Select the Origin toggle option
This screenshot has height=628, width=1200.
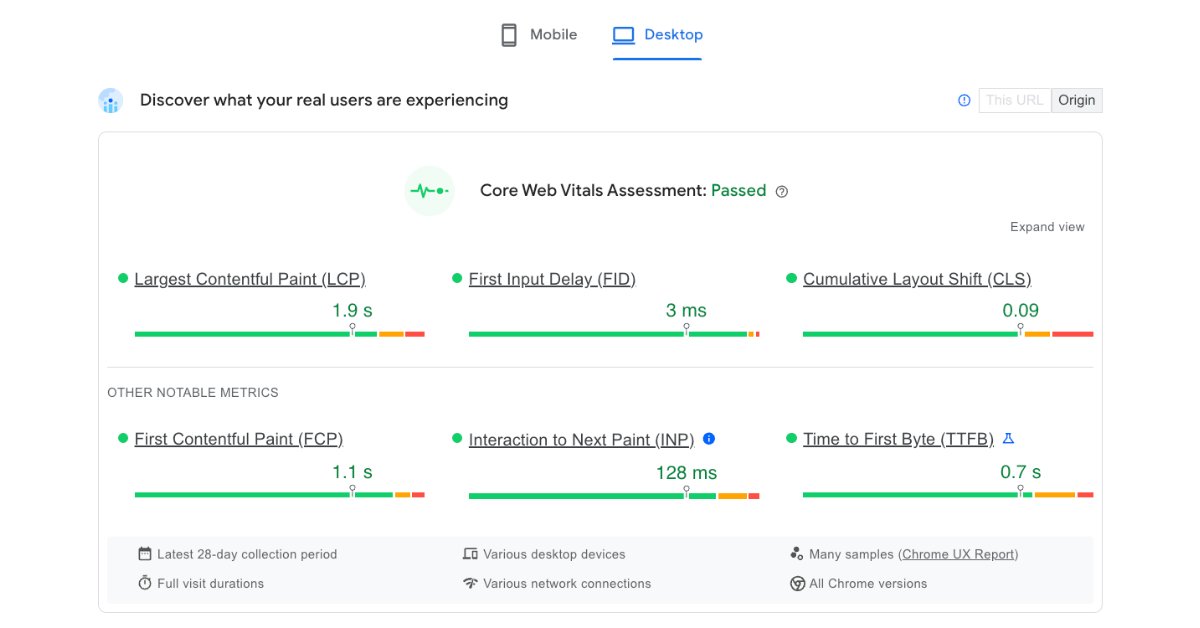coord(1077,100)
